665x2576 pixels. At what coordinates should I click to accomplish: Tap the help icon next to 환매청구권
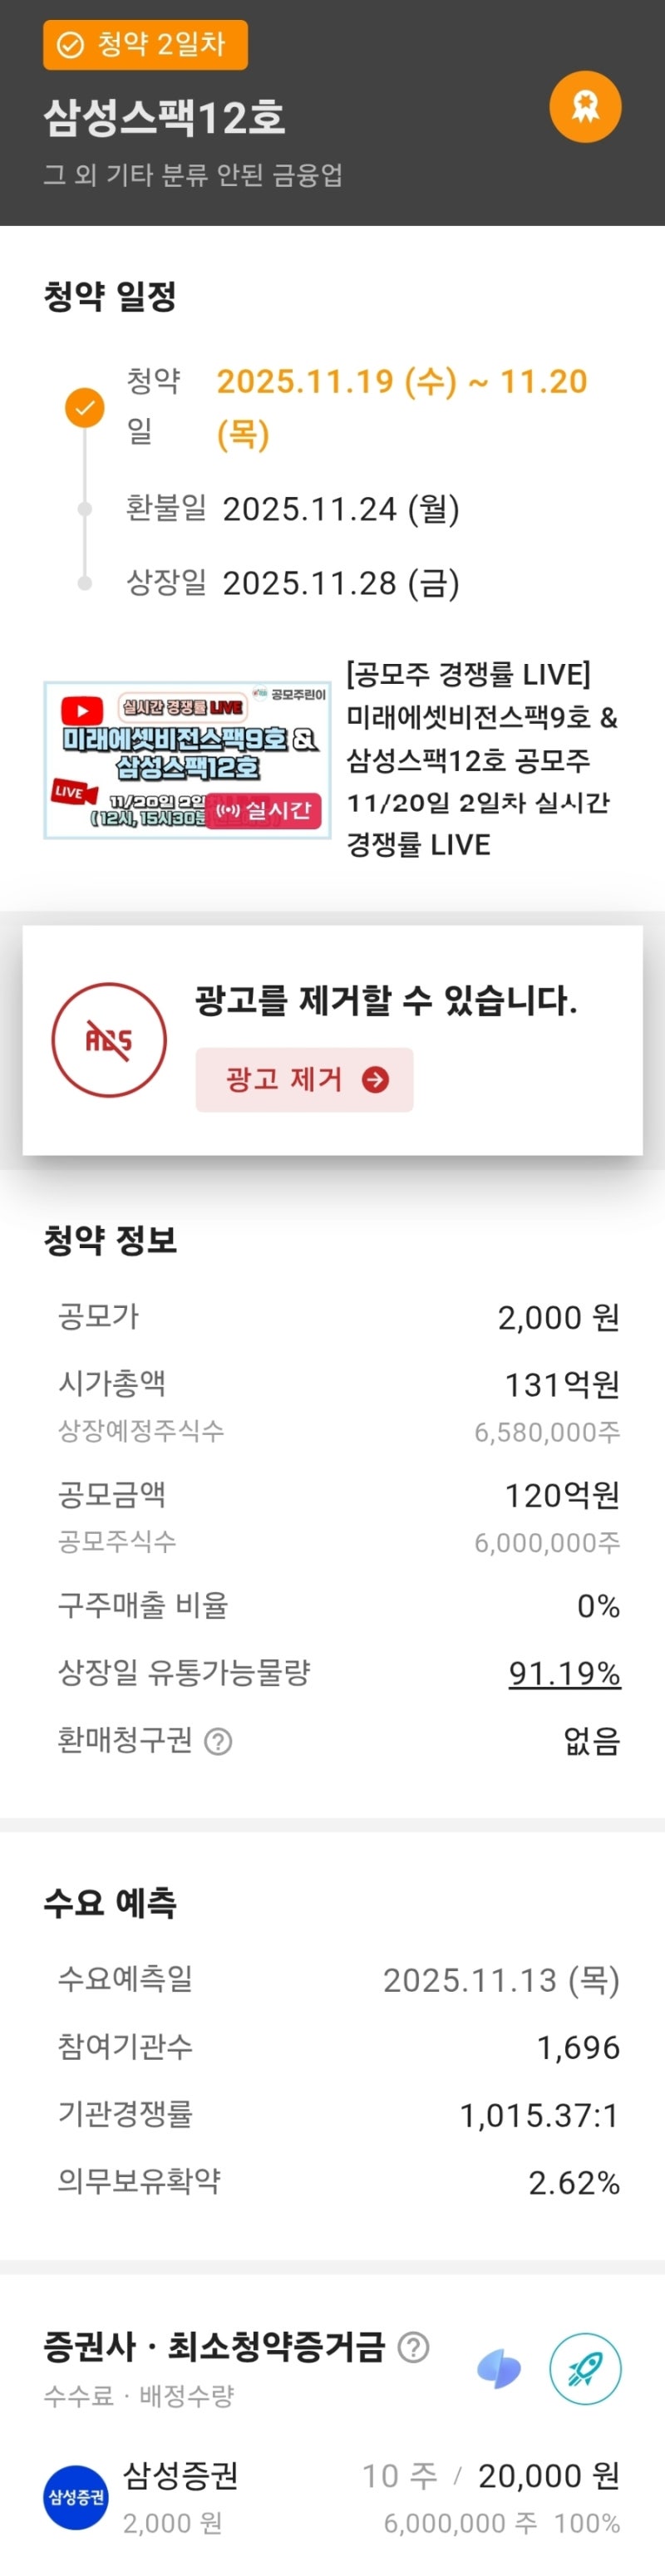[218, 1742]
